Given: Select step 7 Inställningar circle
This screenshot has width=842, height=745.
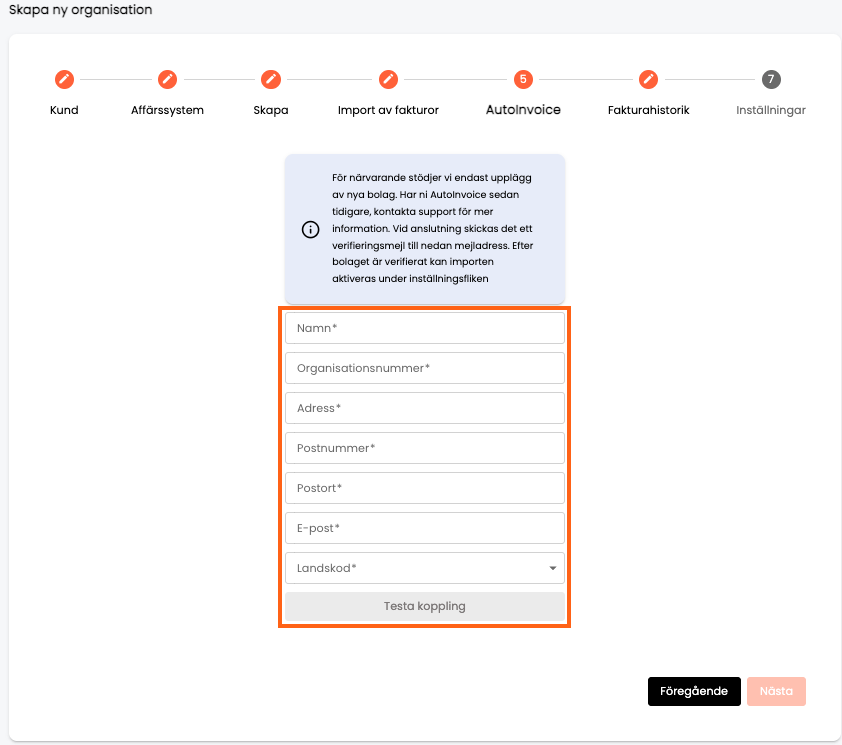Looking at the screenshot, I should 771,79.
